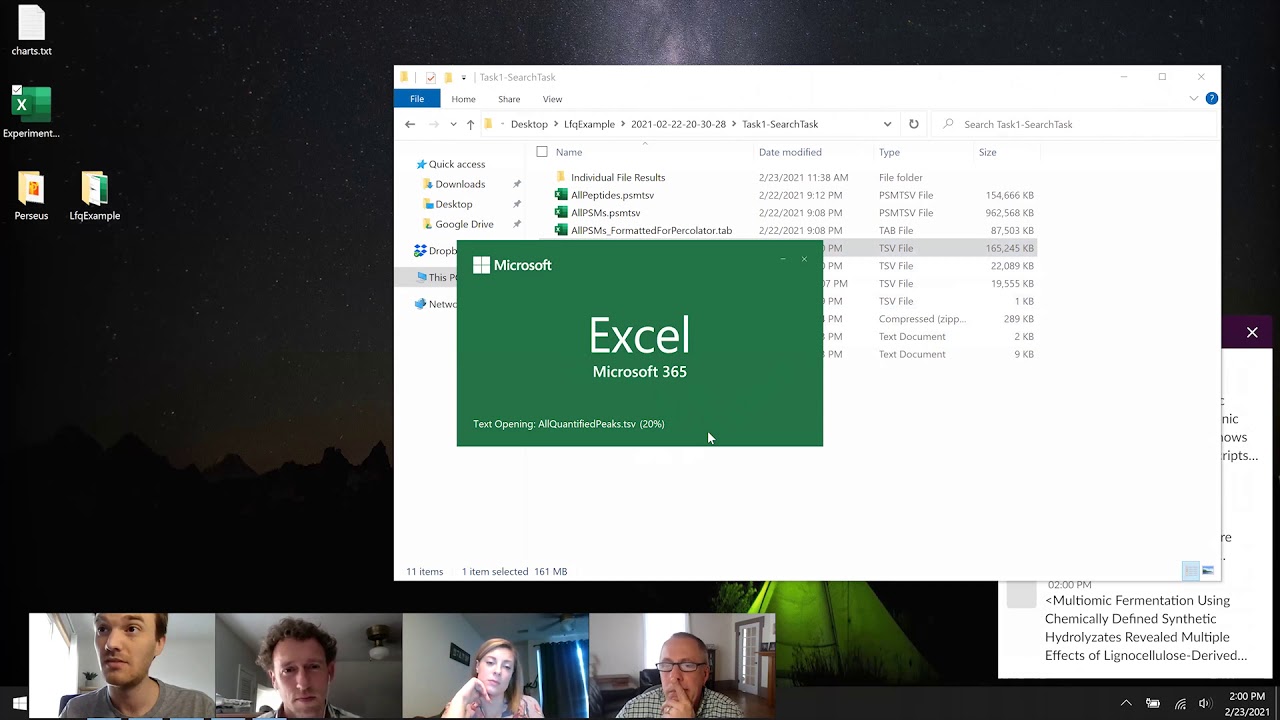Minimize the Excel splash screen
This screenshot has height=720, width=1280.
tap(783, 259)
